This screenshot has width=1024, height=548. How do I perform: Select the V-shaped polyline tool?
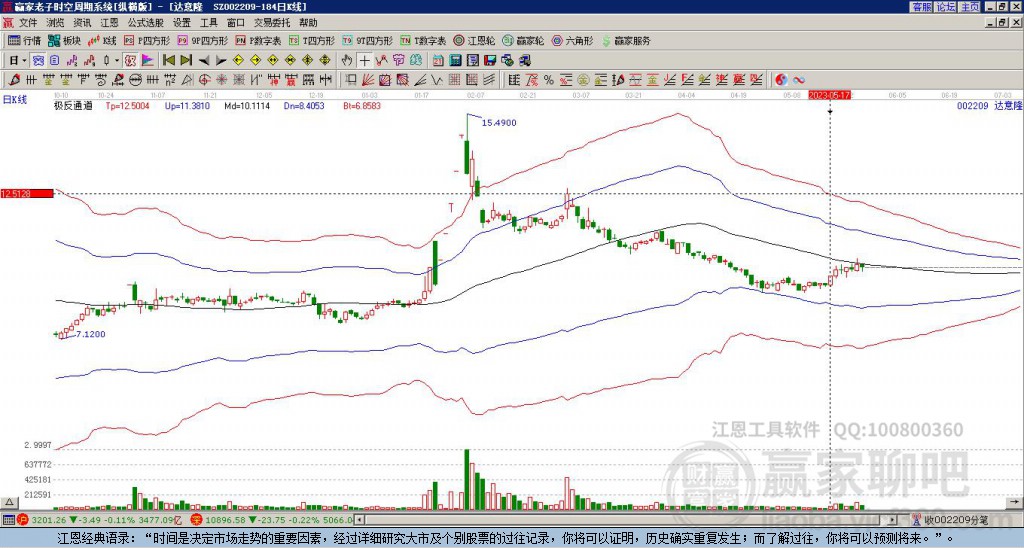pos(436,80)
